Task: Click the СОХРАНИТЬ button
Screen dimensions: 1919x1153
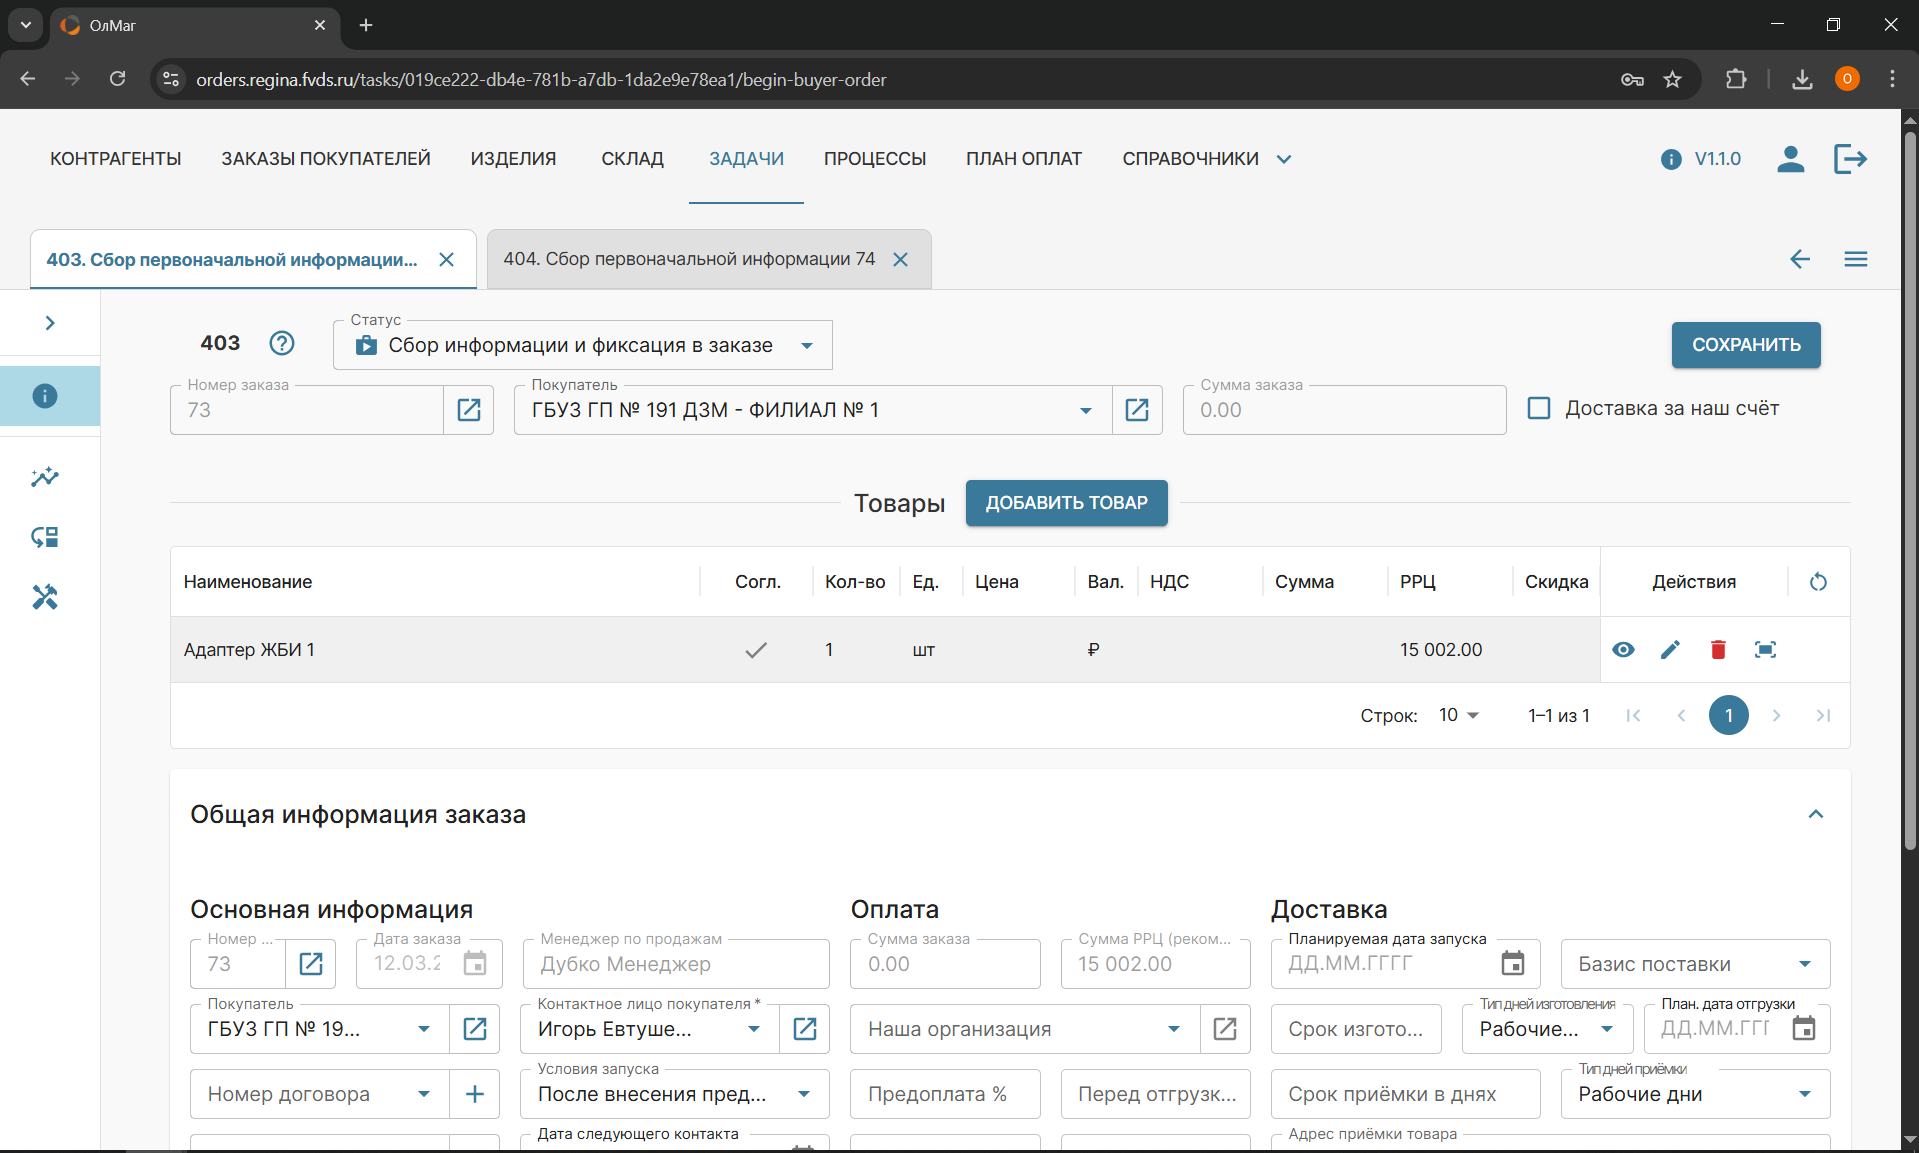Action: click(x=1745, y=345)
